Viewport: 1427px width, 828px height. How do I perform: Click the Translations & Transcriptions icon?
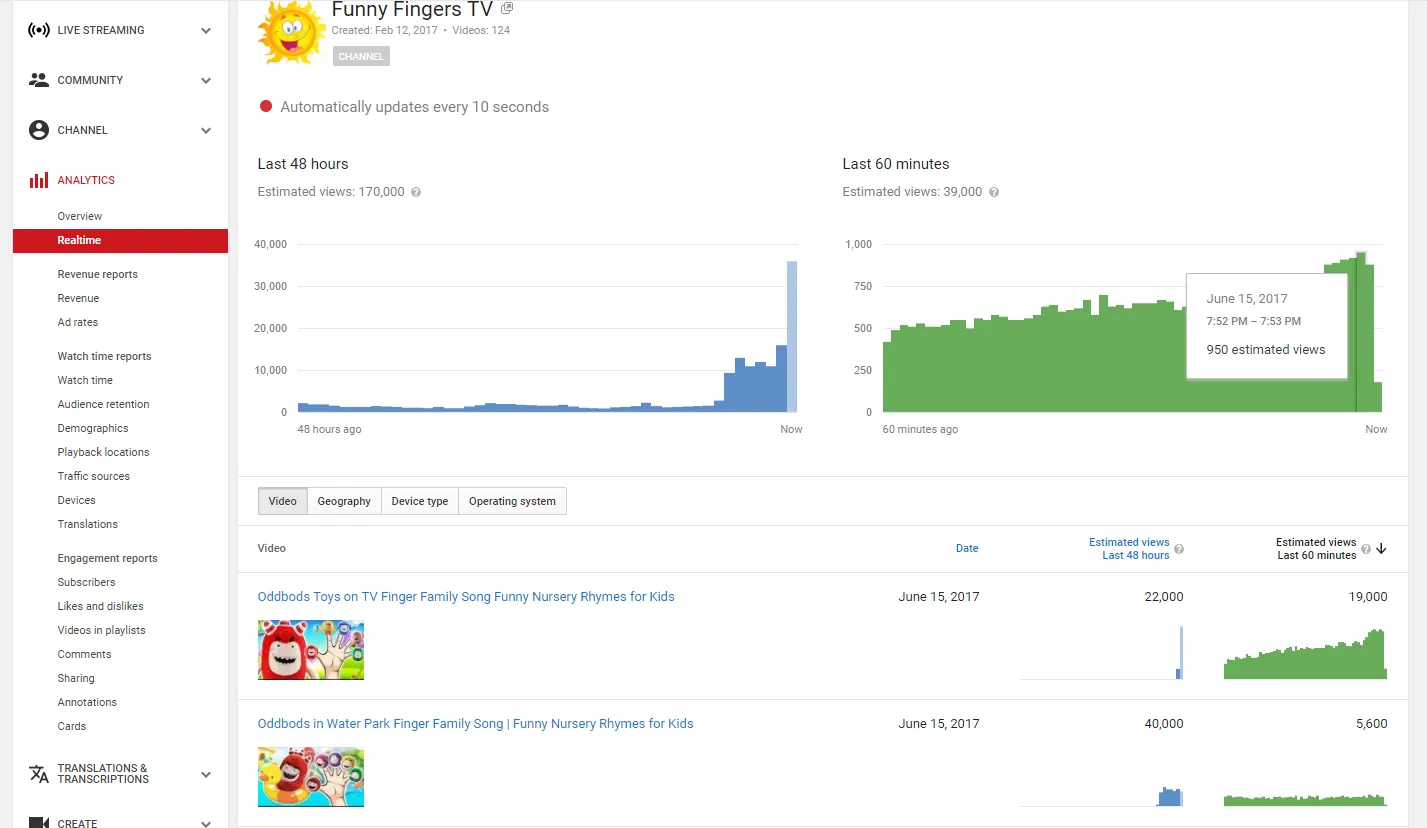pos(38,774)
